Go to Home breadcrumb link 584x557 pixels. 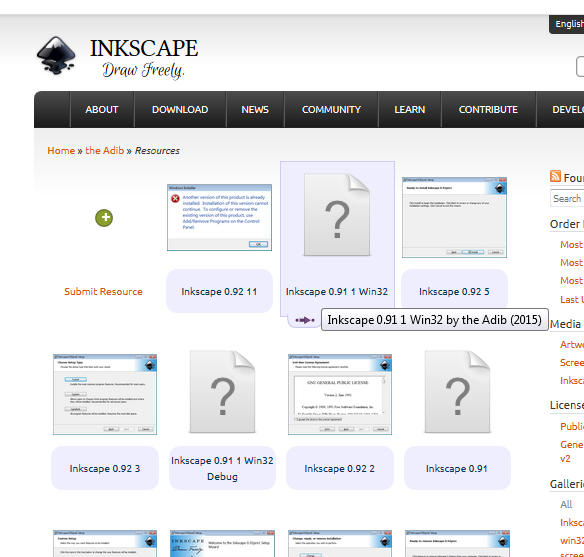[61, 150]
